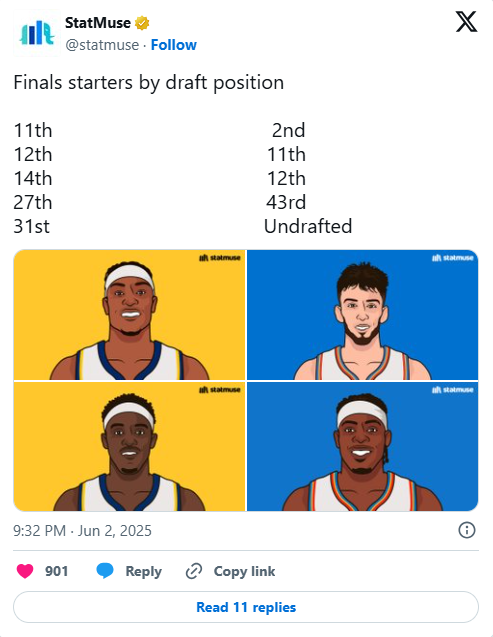Open Read 11 replies button

pyautogui.click(x=246, y=607)
